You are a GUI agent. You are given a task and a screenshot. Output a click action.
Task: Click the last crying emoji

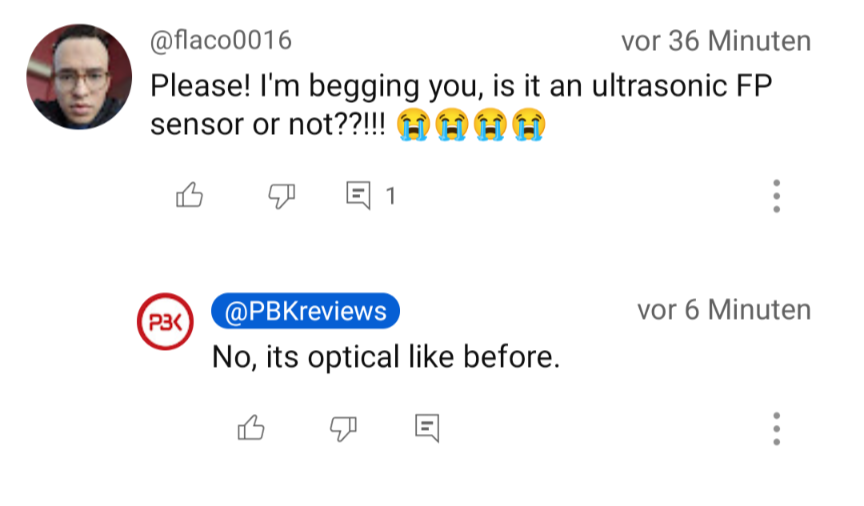[x=528, y=126]
